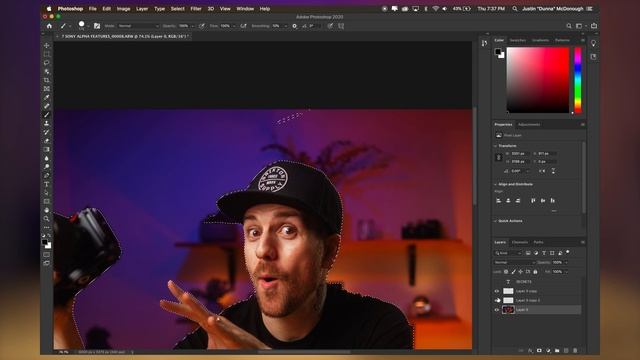The height and width of the screenshot is (360, 640).
Task: Toggle visibility of Layer 0 copy 2
Action: 497,300
